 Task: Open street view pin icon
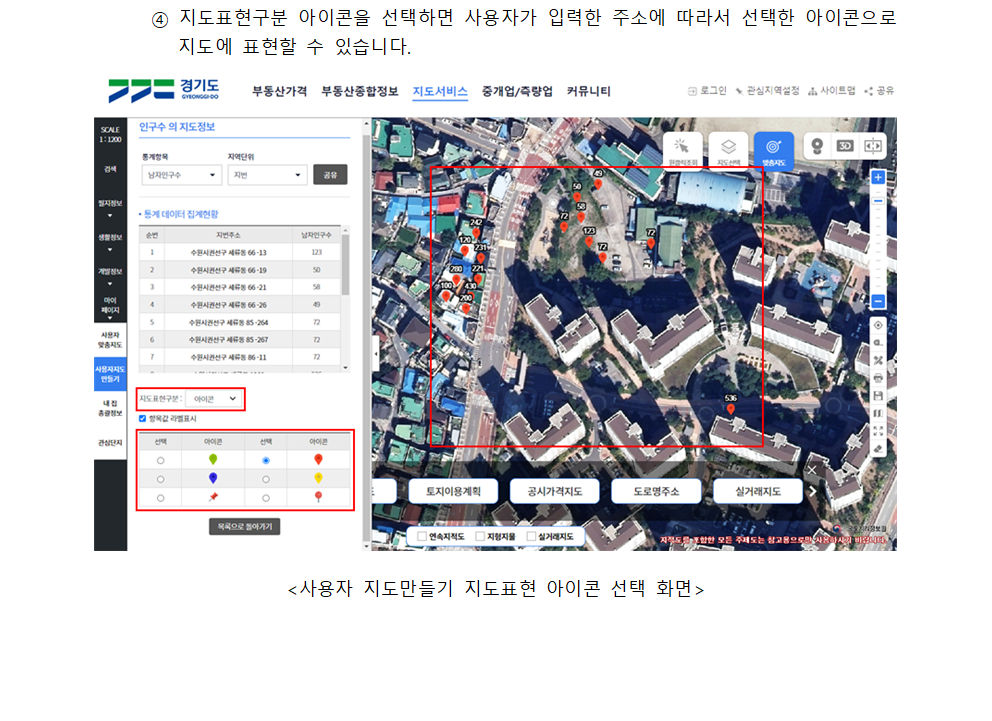pos(817,146)
